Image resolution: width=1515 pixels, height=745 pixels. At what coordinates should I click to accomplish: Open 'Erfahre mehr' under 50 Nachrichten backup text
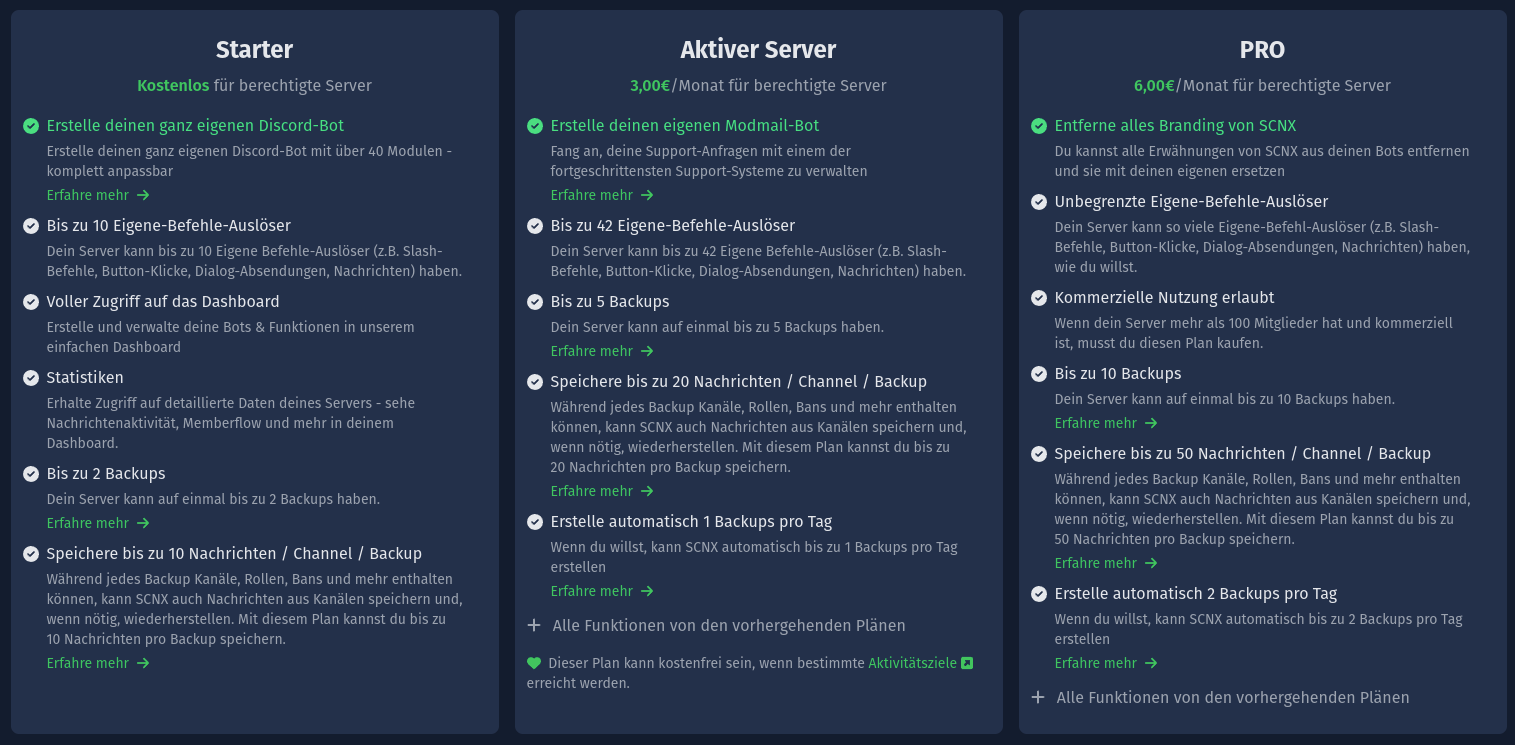[x=1106, y=563]
